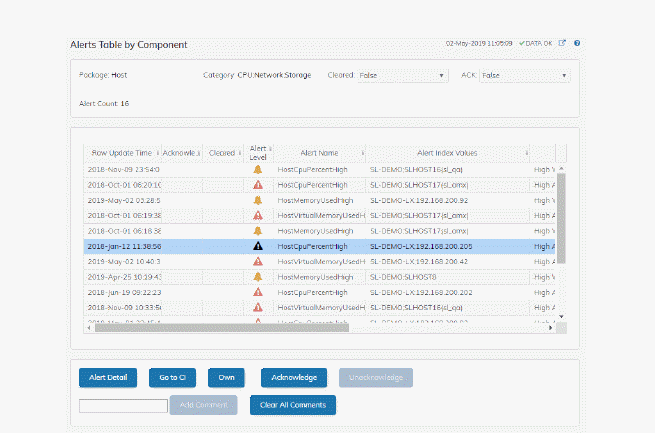Click table scroll right arrow

click(x=551, y=328)
